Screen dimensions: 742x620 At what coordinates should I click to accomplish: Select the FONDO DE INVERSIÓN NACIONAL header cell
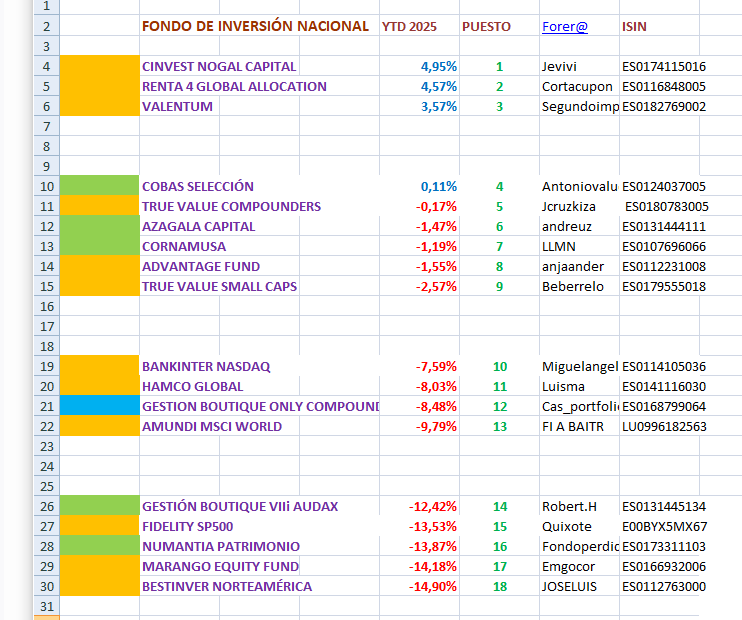pos(256,26)
